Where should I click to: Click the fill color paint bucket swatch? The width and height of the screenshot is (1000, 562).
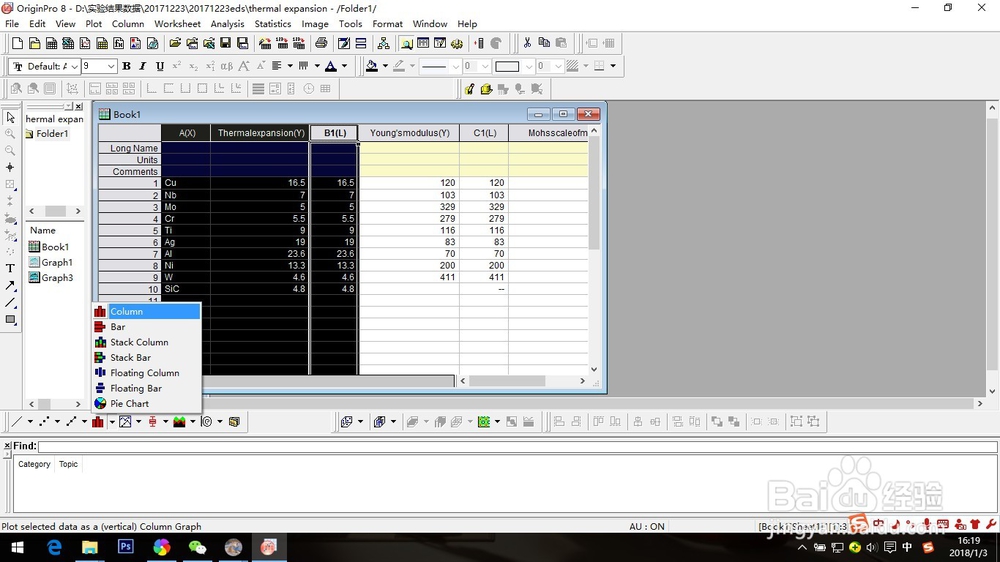pyautogui.click(x=372, y=66)
